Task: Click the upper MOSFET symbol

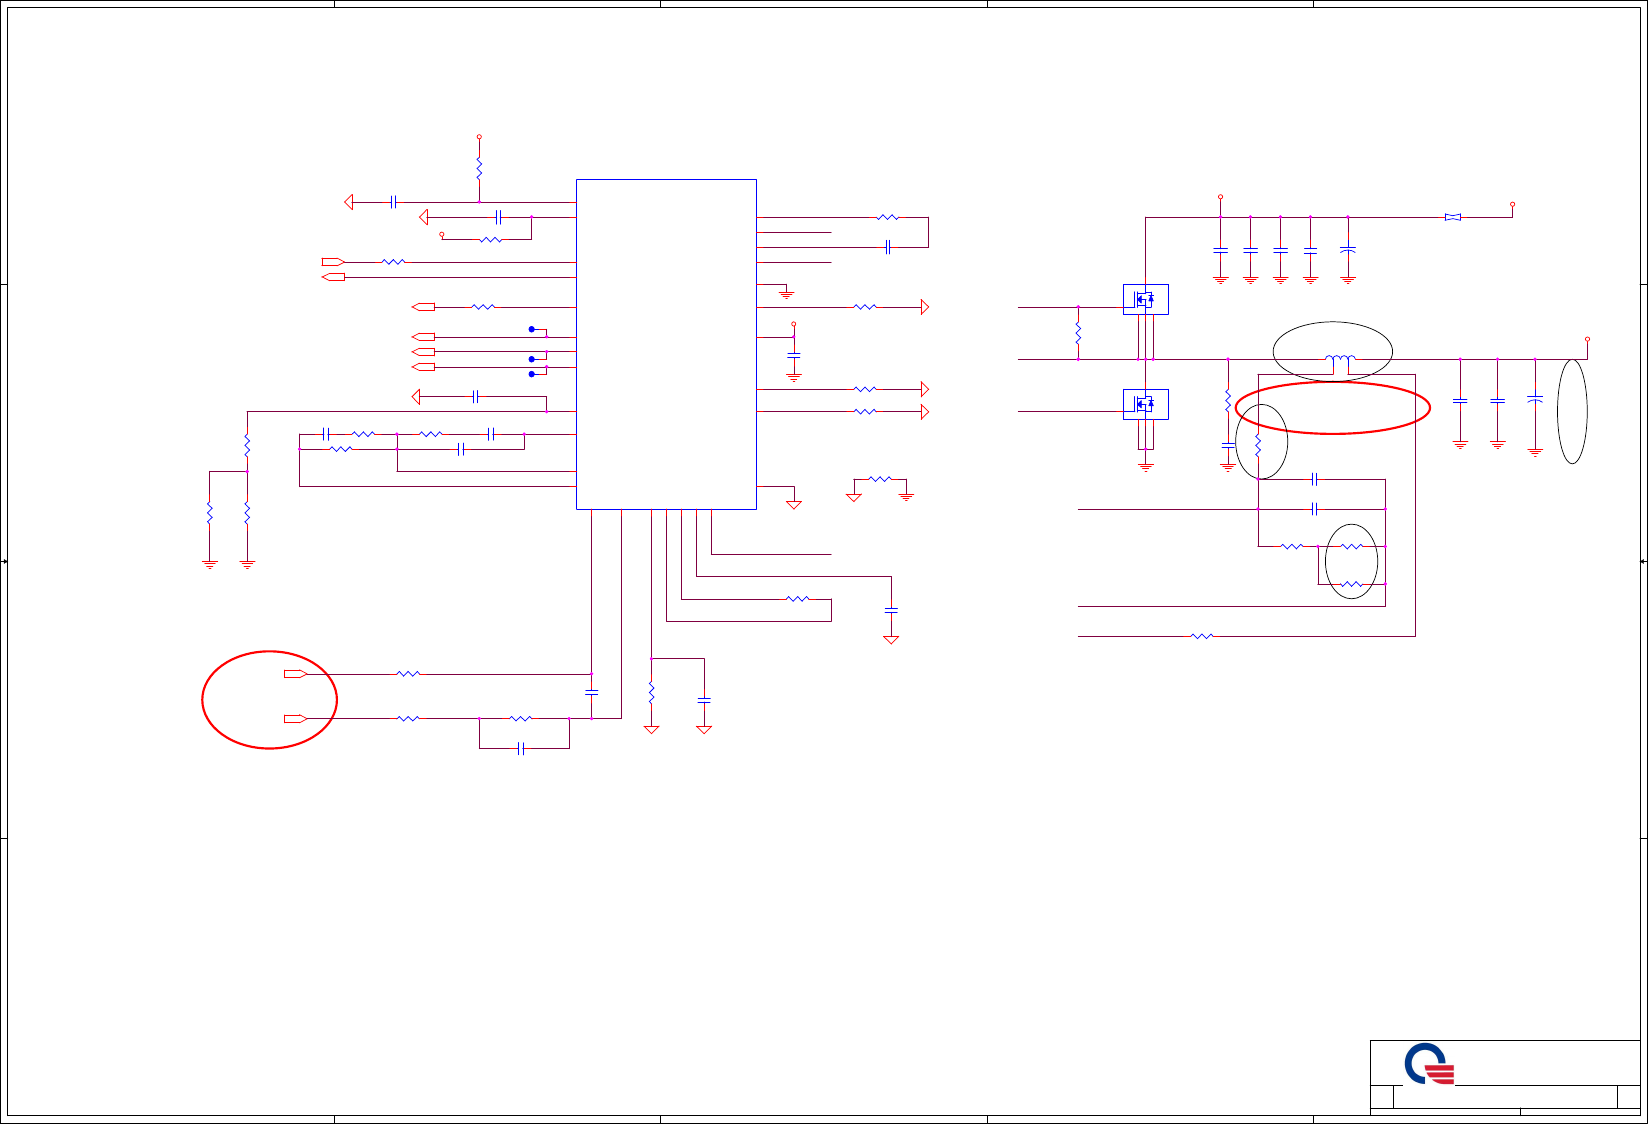Action: (x=1146, y=299)
